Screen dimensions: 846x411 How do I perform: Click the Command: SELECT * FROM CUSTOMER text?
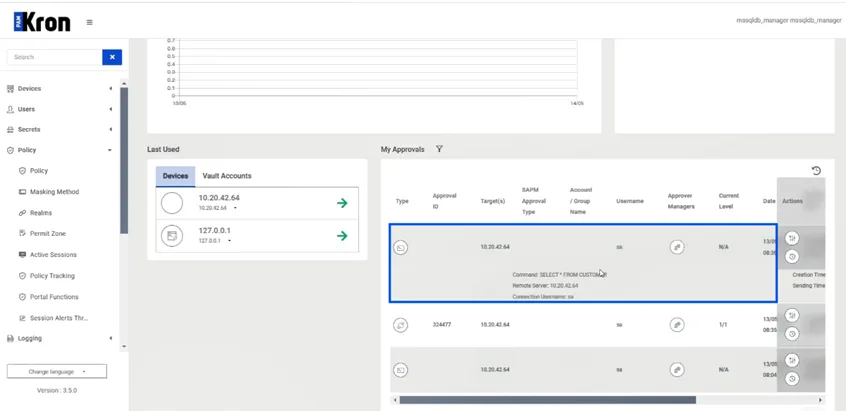coord(560,275)
